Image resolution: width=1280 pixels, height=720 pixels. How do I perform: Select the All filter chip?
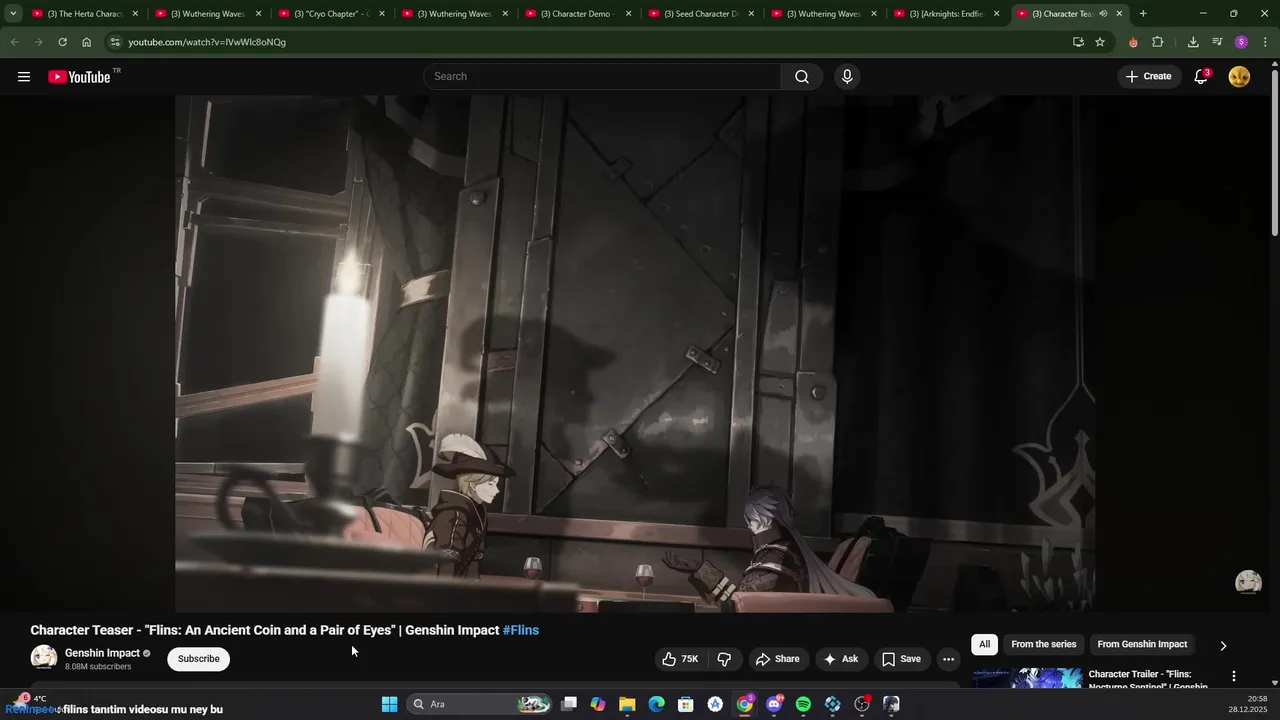click(984, 645)
